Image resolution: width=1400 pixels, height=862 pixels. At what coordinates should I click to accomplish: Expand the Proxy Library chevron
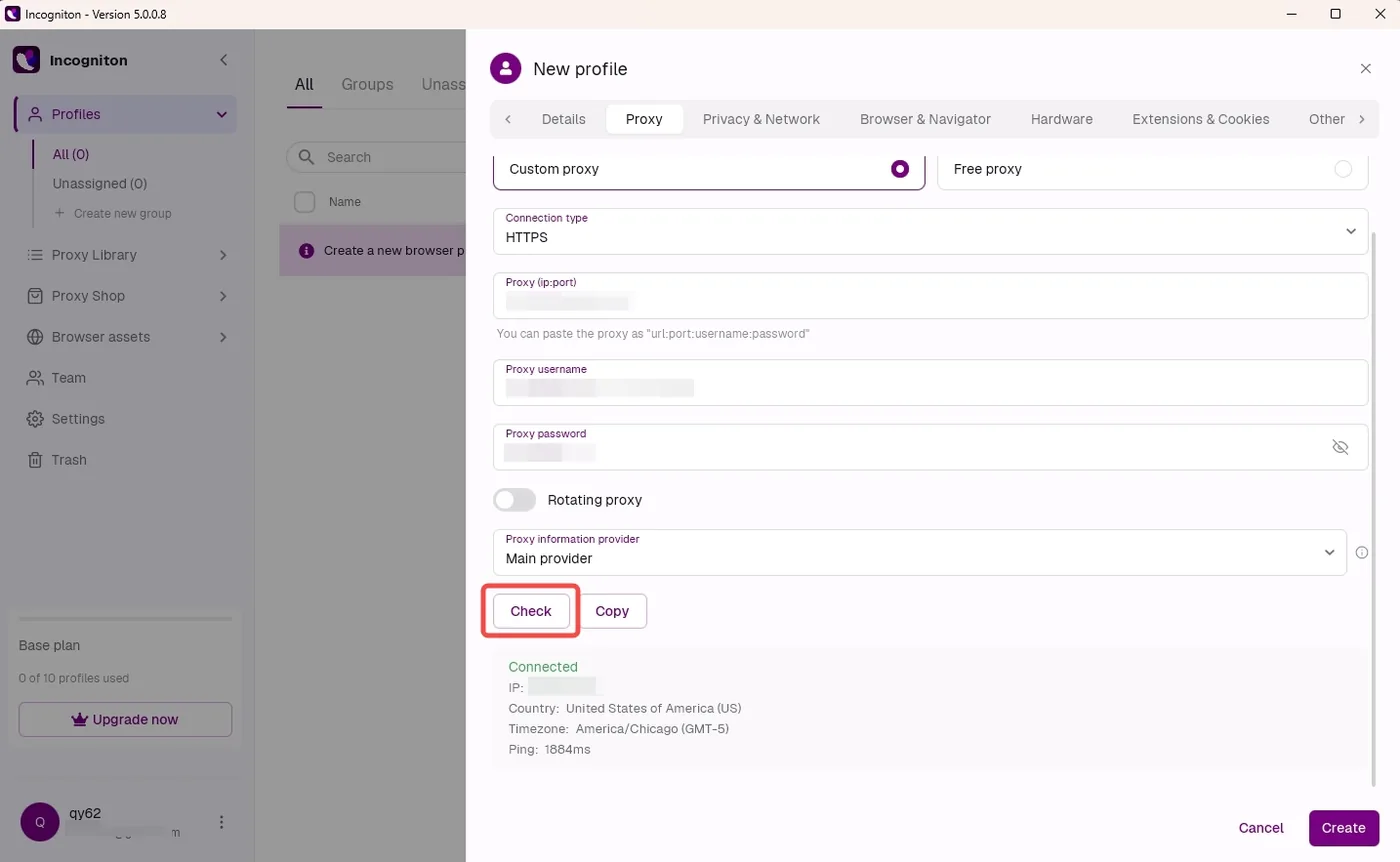(223, 255)
